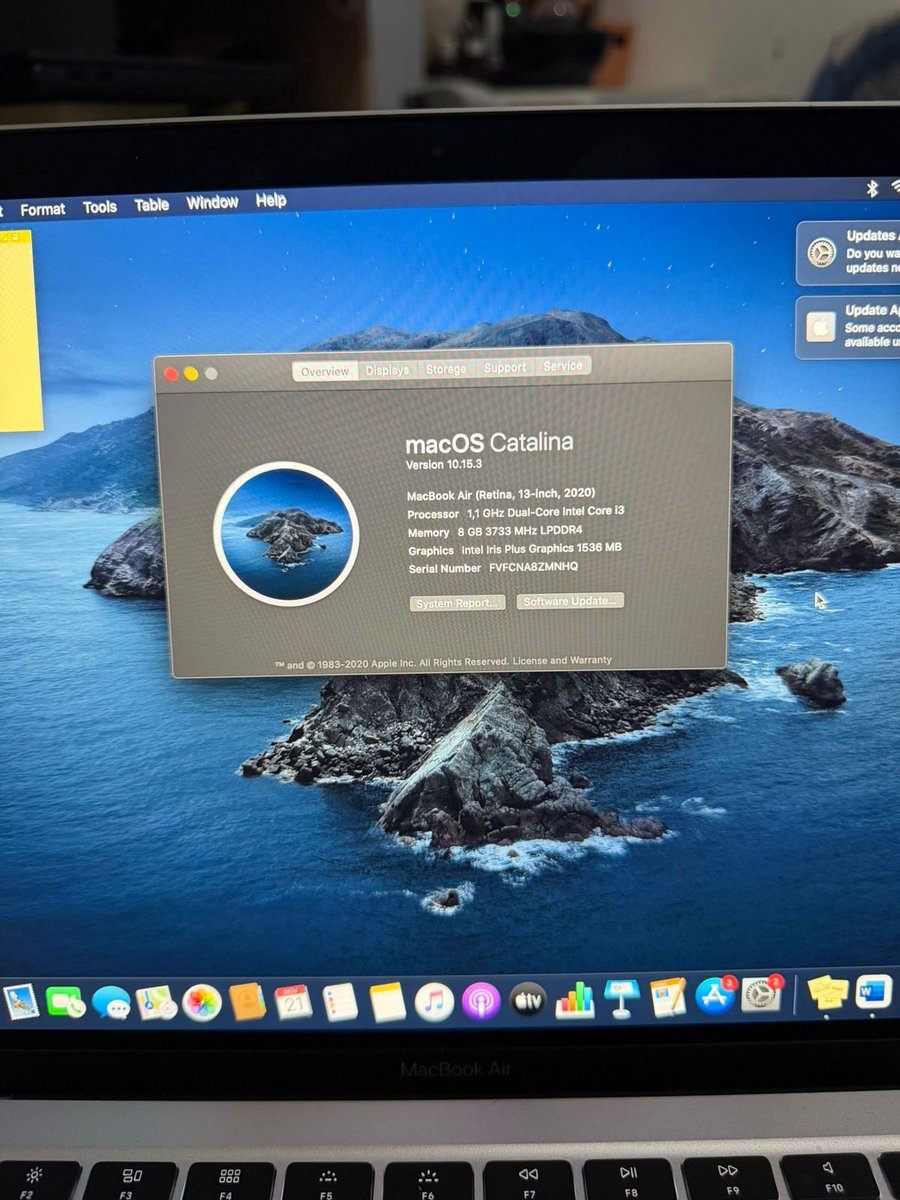Image resolution: width=900 pixels, height=1200 pixels.
Task: Click the Update Apple ID notification
Action: point(848,327)
